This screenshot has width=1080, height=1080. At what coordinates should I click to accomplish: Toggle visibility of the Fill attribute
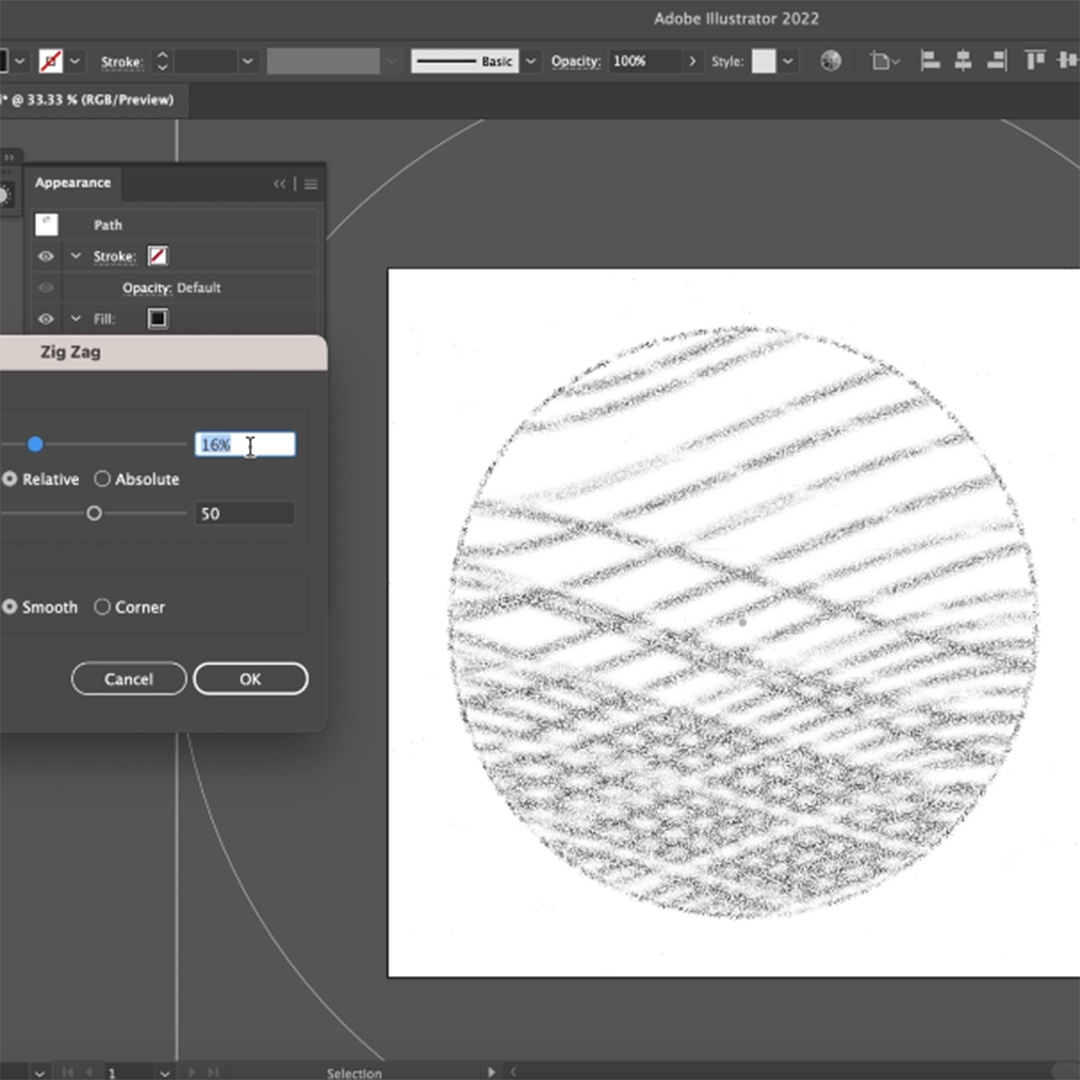(45, 318)
